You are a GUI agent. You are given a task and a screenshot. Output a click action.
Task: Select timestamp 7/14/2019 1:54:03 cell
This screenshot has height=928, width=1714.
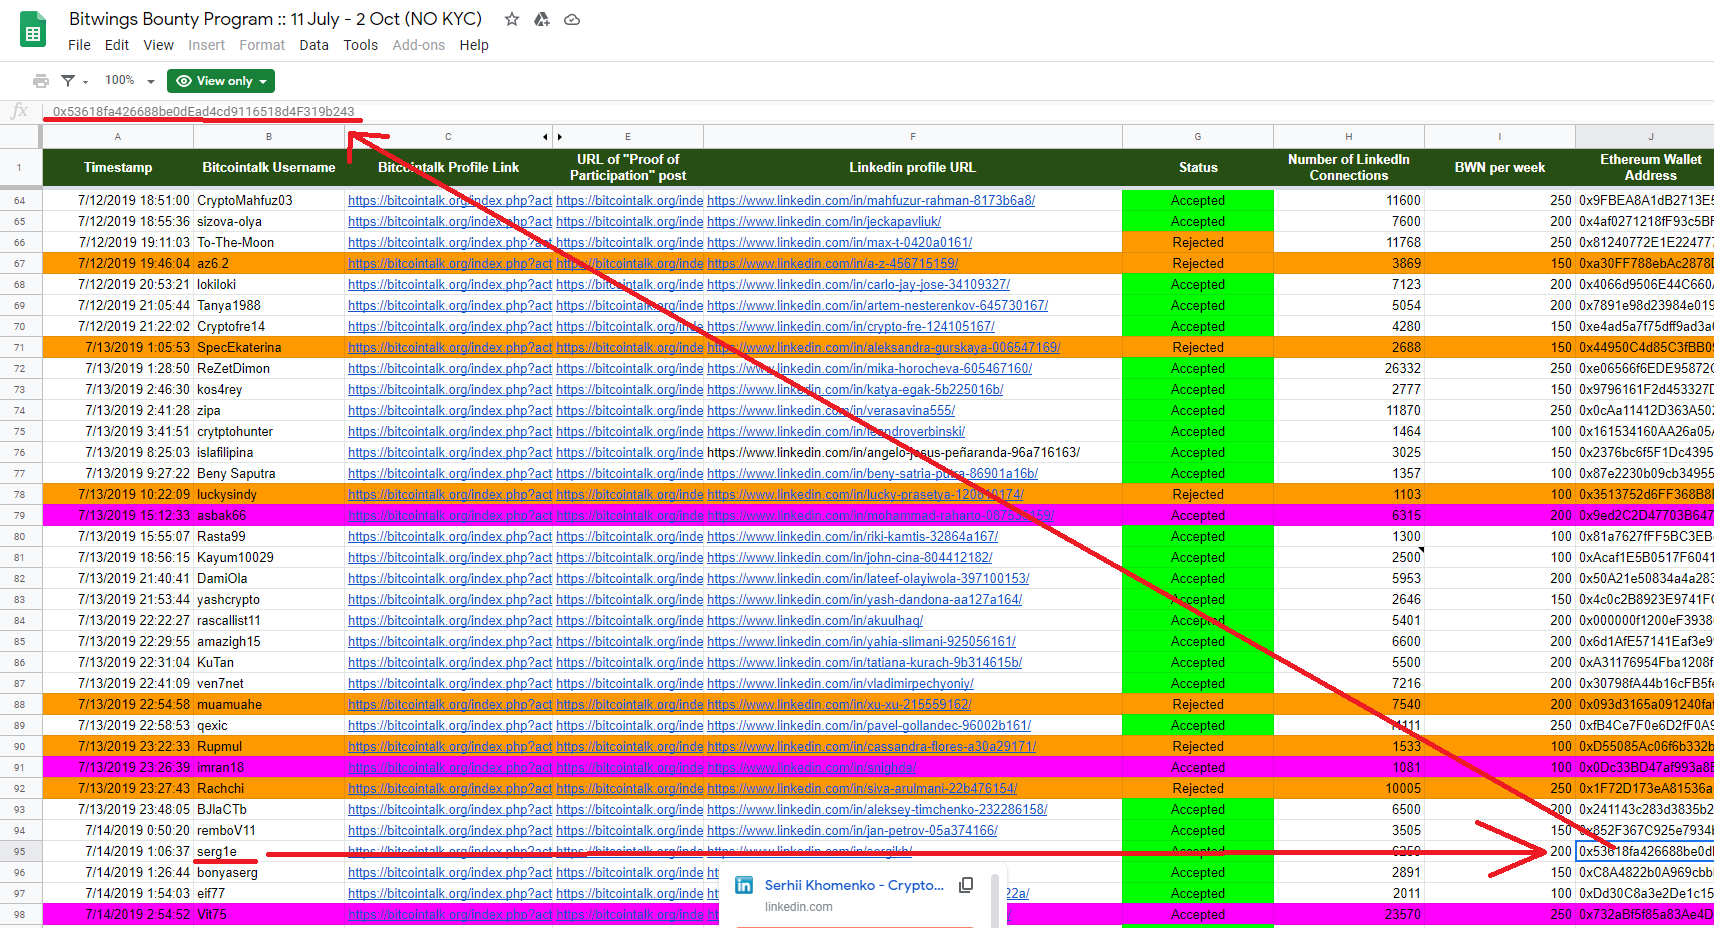tap(118, 893)
